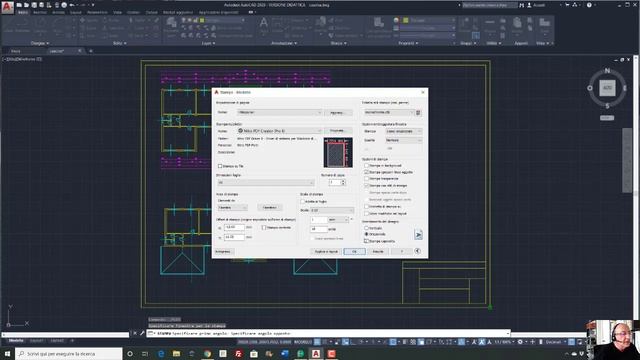This screenshot has height=360, width=640.
Task: Toggle Stampa trasparenza checkbox
Action: pos(366,178)
